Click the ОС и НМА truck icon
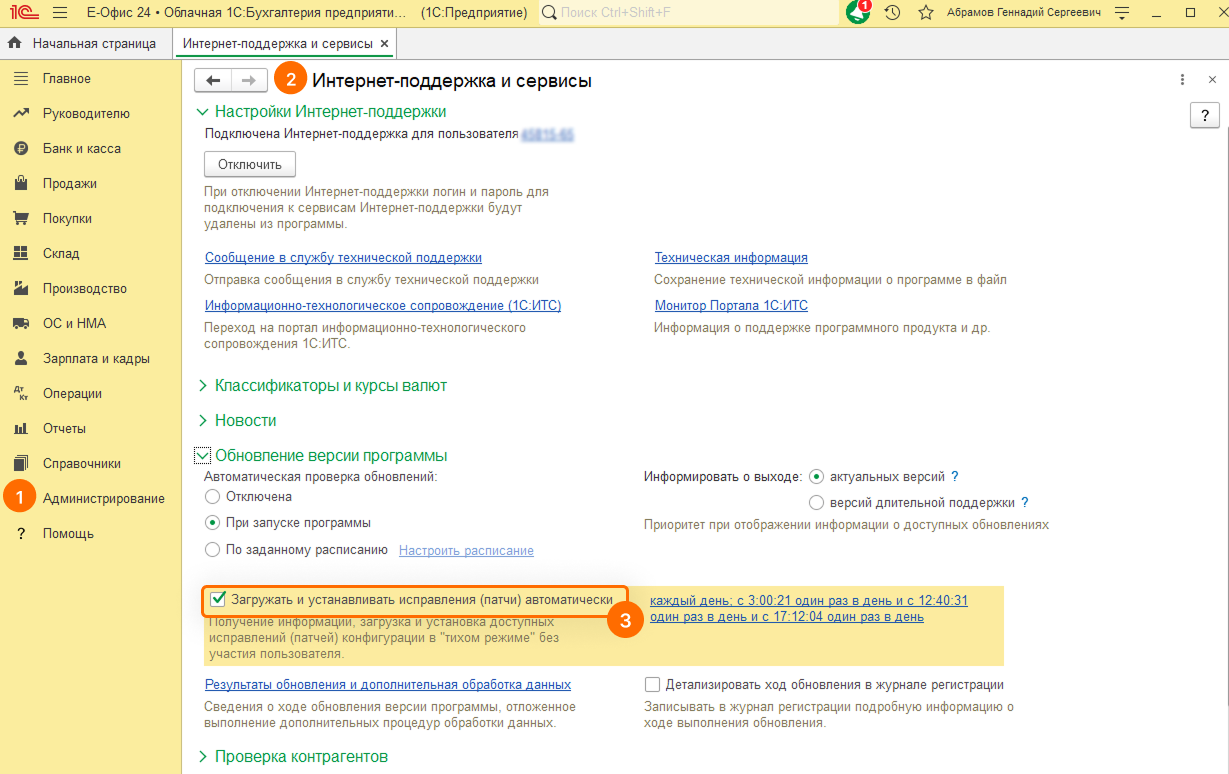The image size is (1229, 774). pyautogui.click(x=20, y=324)
